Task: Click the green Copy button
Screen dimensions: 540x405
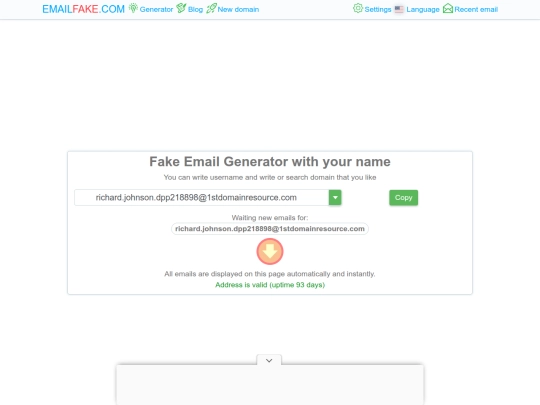Action: (x=404, y=198)
